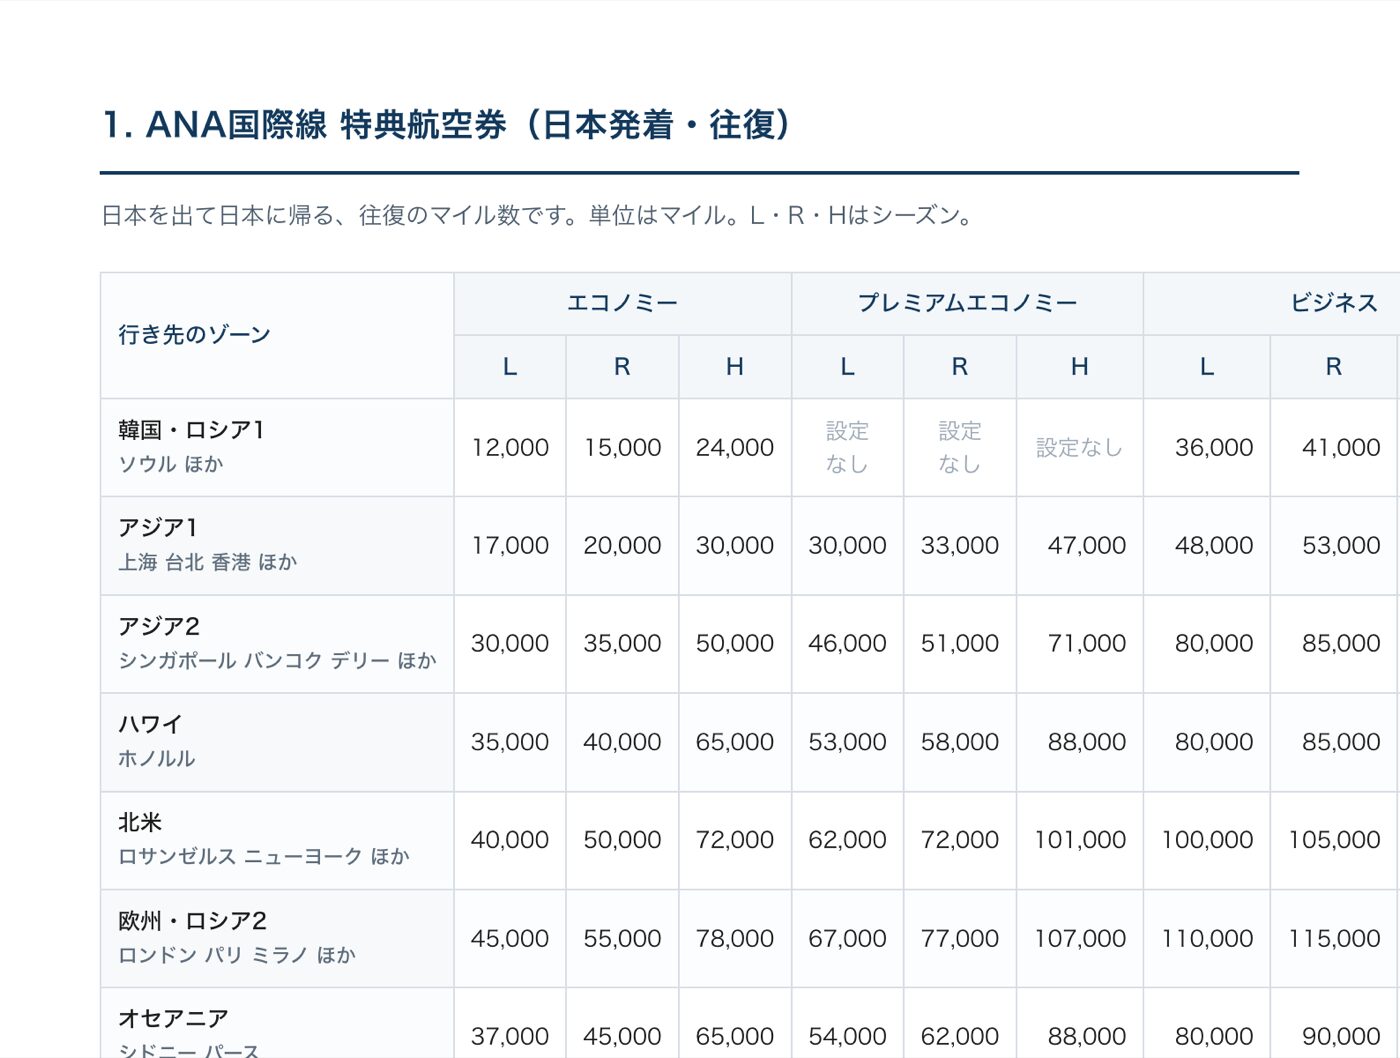Click '110,000' in the 欧州・ロシア2 row
This screenshot has width=1400, height=1058.
click(x=1207, y=939)
